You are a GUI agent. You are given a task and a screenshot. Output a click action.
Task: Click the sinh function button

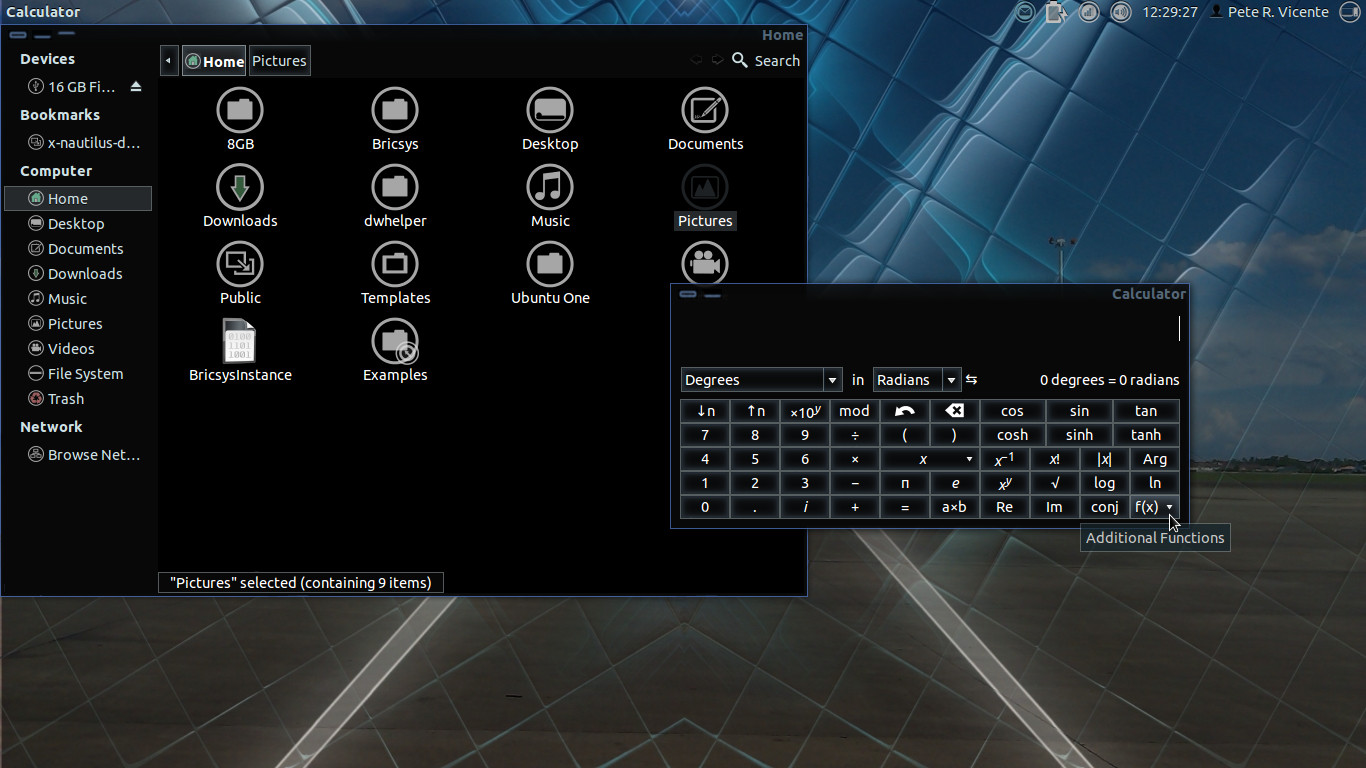point(1079,435)
